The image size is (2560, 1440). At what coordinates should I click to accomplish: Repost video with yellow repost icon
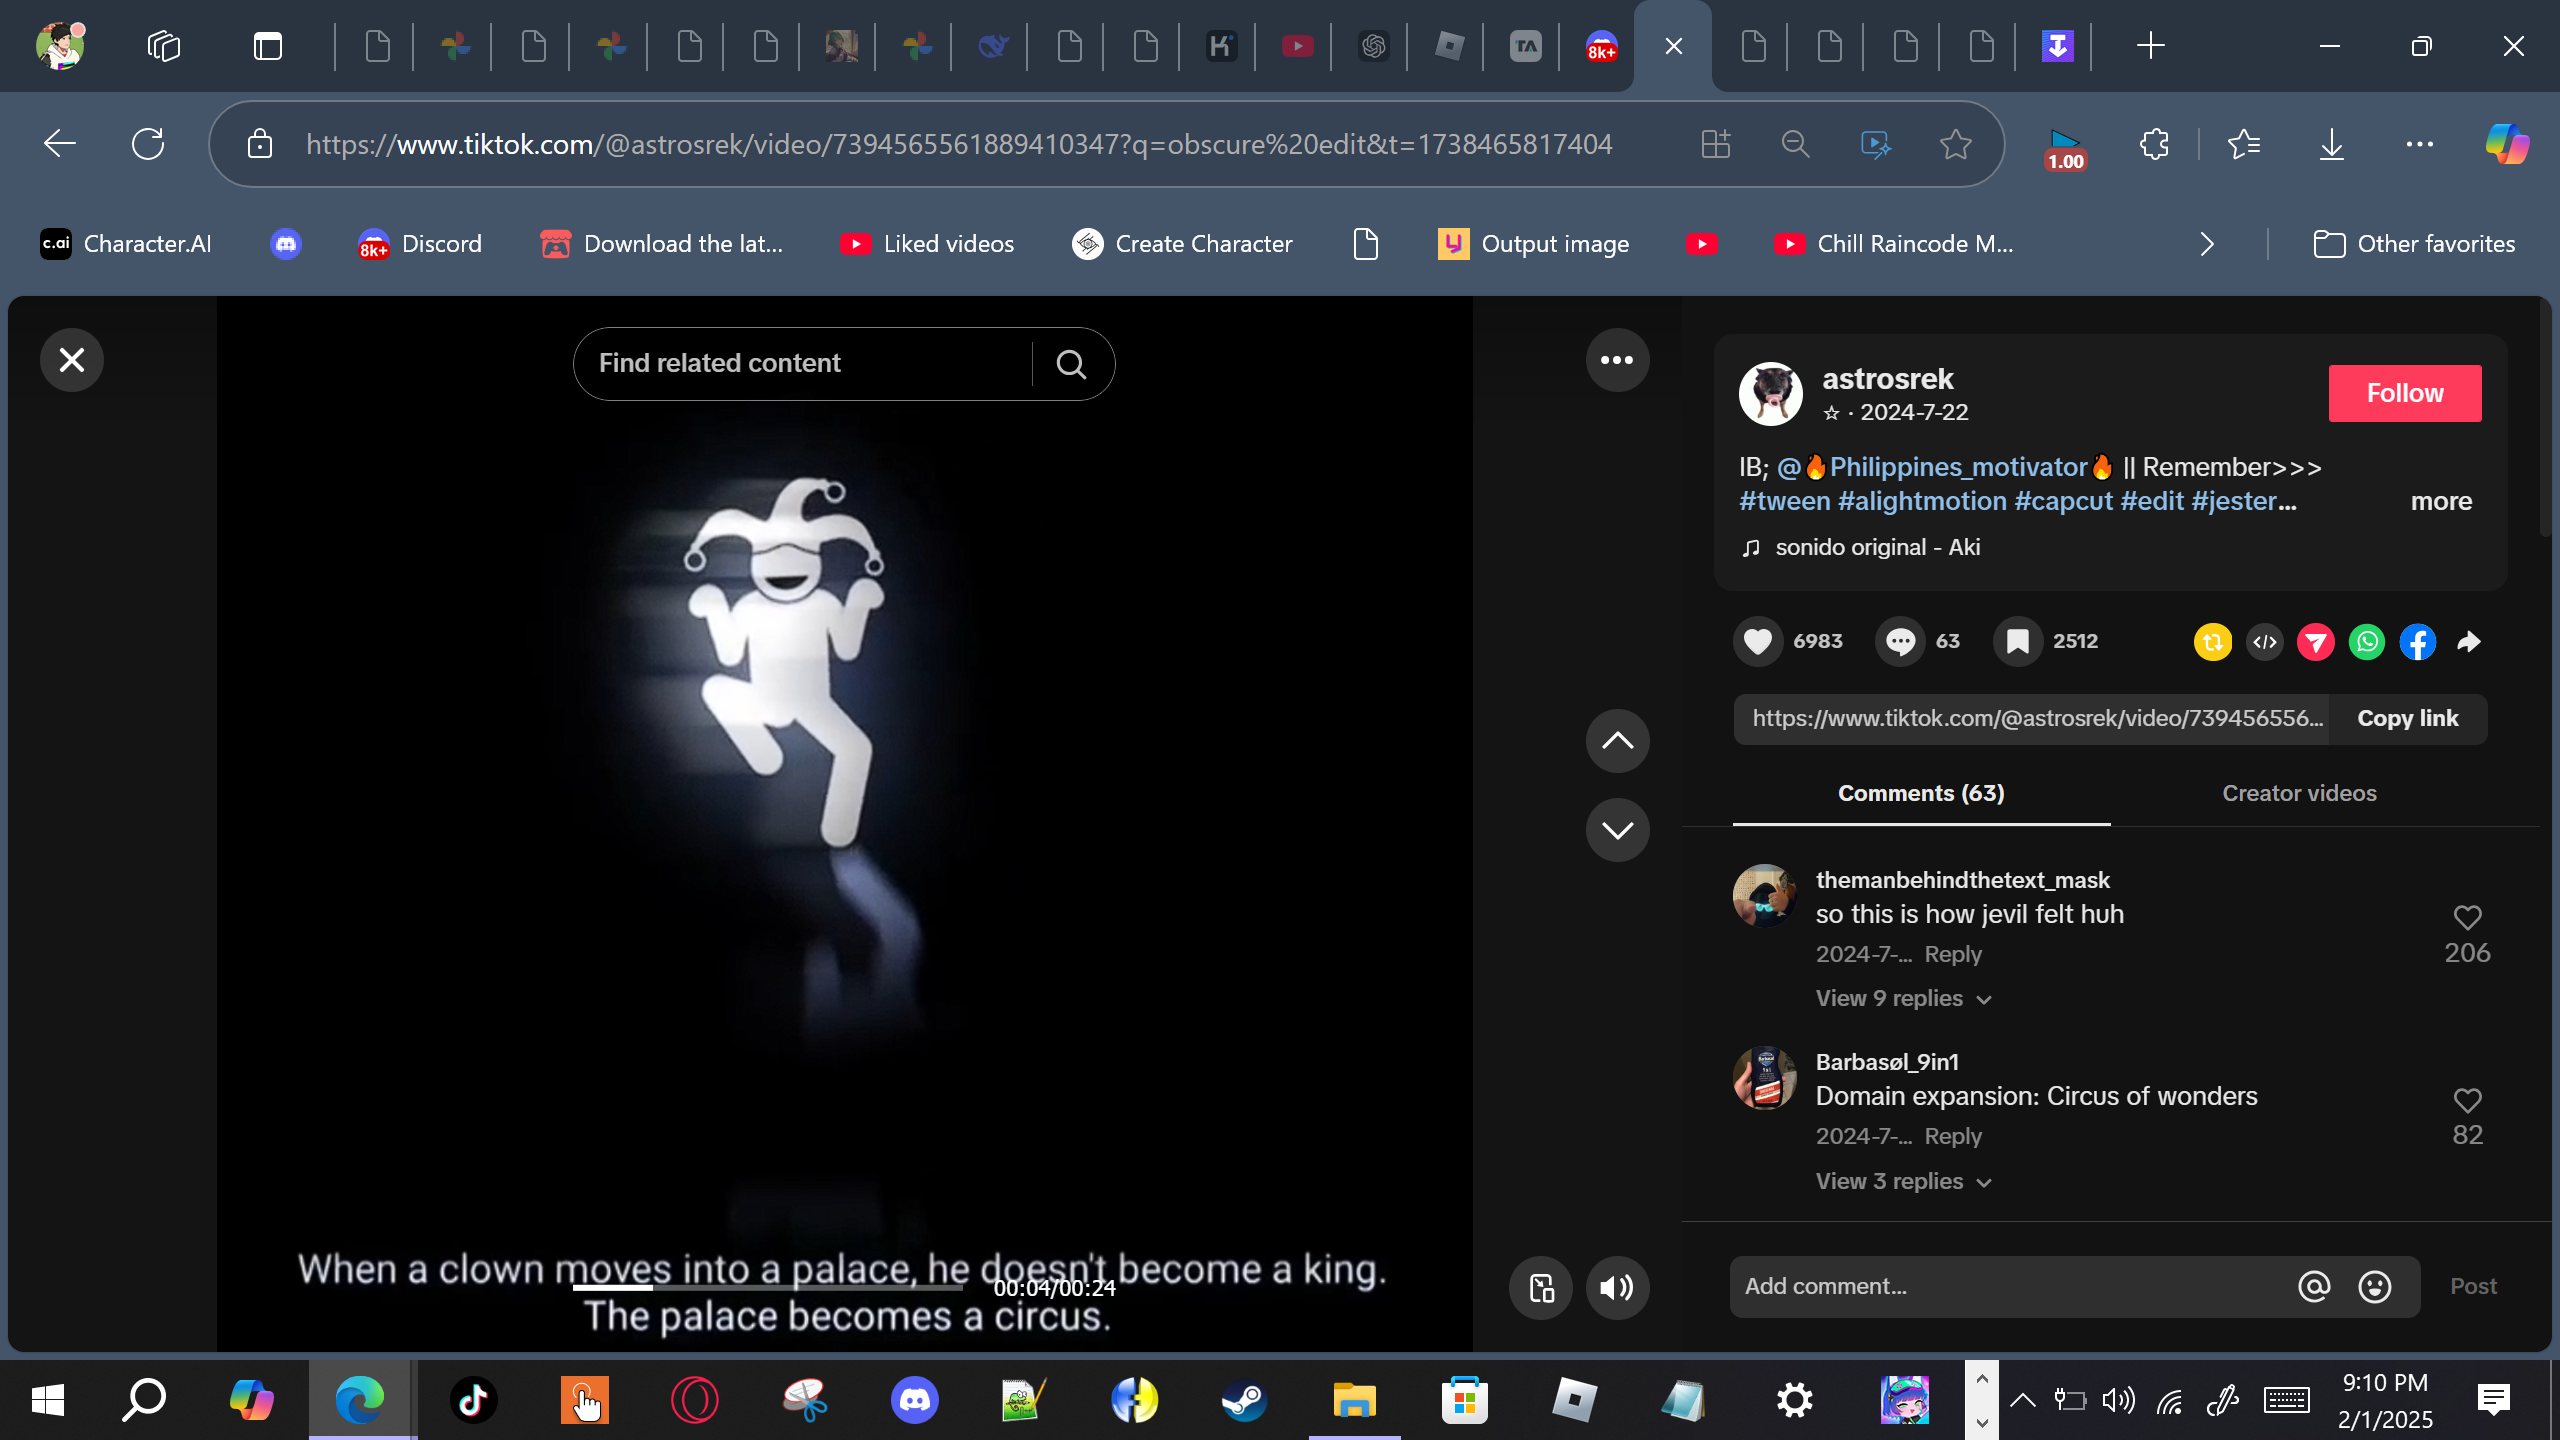pyautogui.click(x=2213, y=641)
